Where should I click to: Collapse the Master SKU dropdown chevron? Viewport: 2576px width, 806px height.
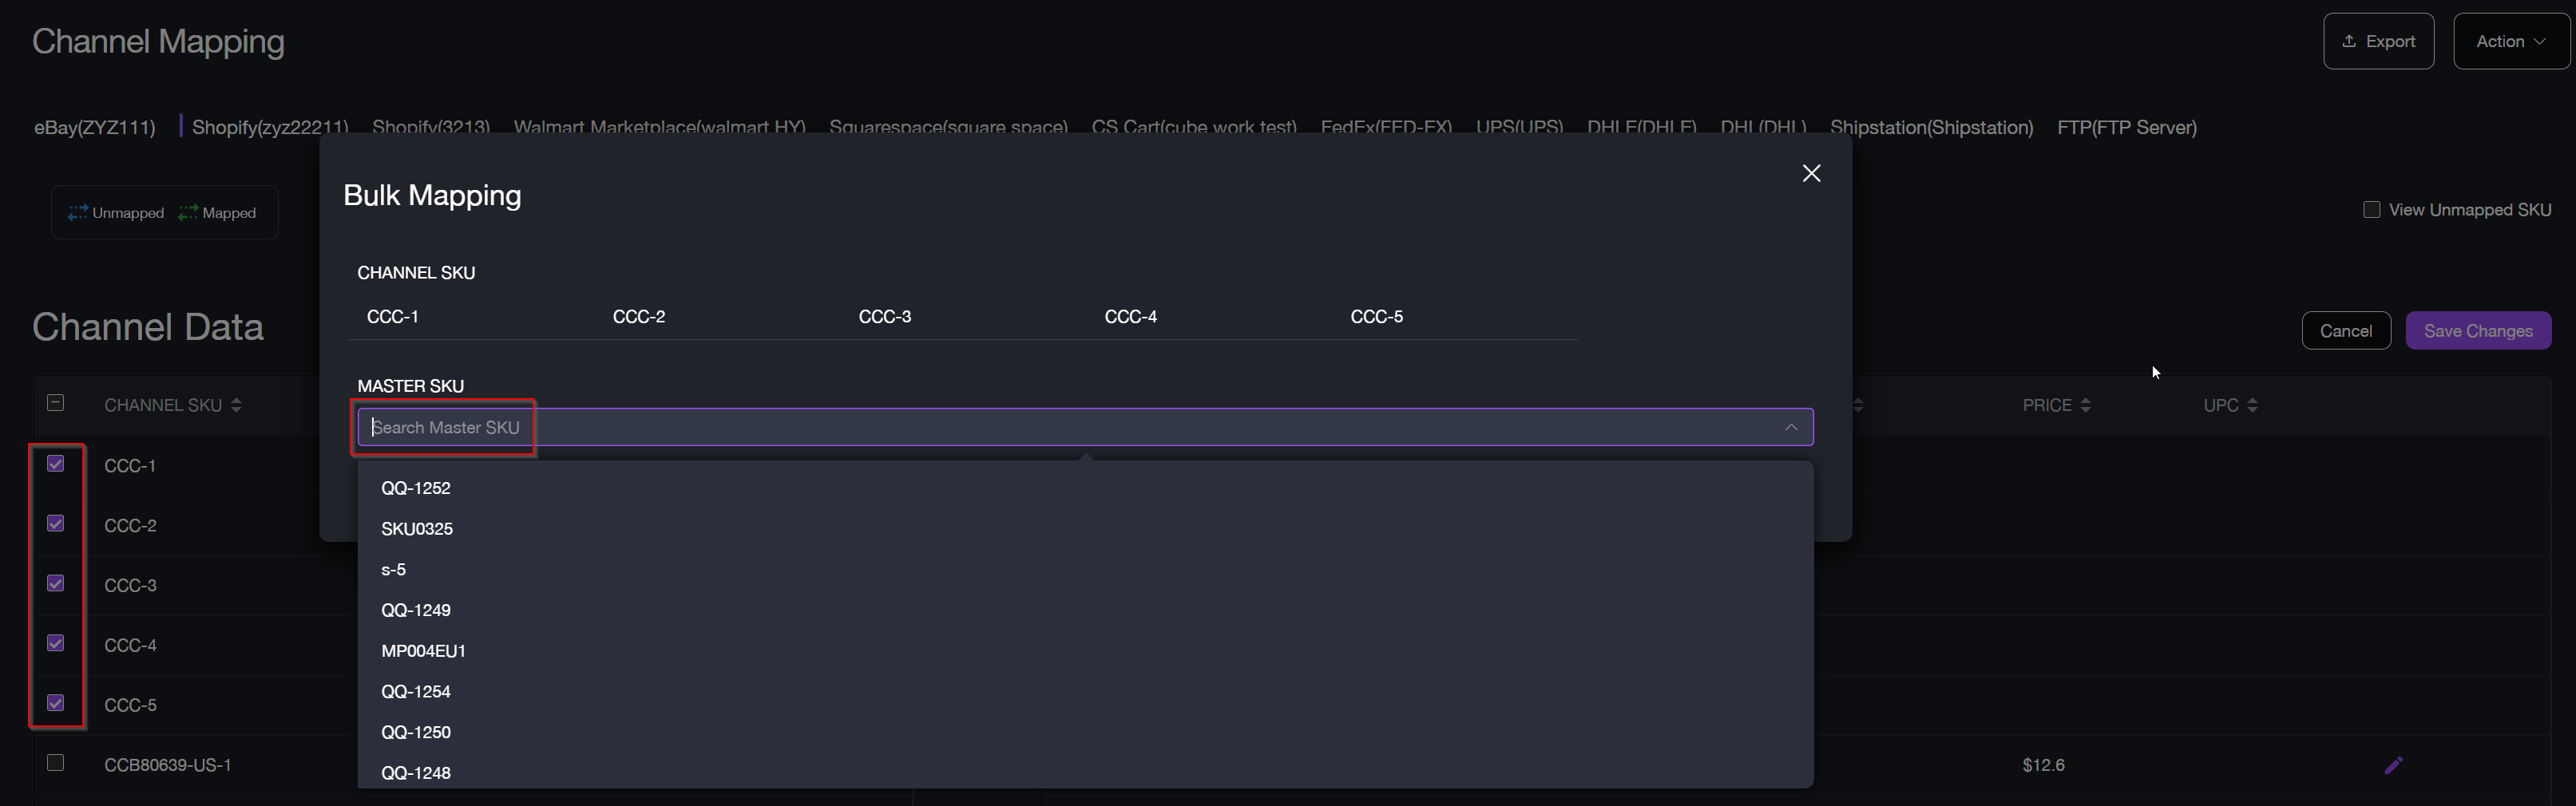point(1790,427)
